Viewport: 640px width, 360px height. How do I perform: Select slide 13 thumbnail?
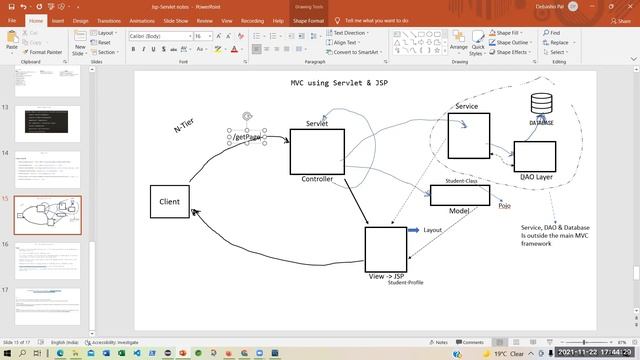pos(47,124)
